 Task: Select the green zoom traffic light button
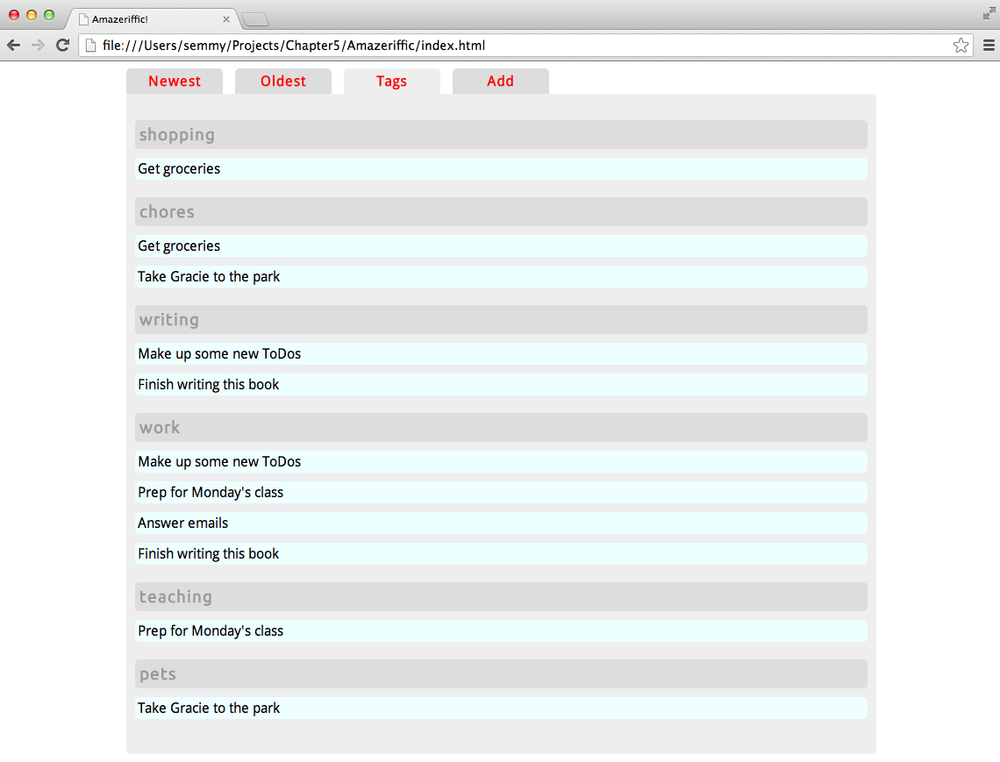point(46,15)
